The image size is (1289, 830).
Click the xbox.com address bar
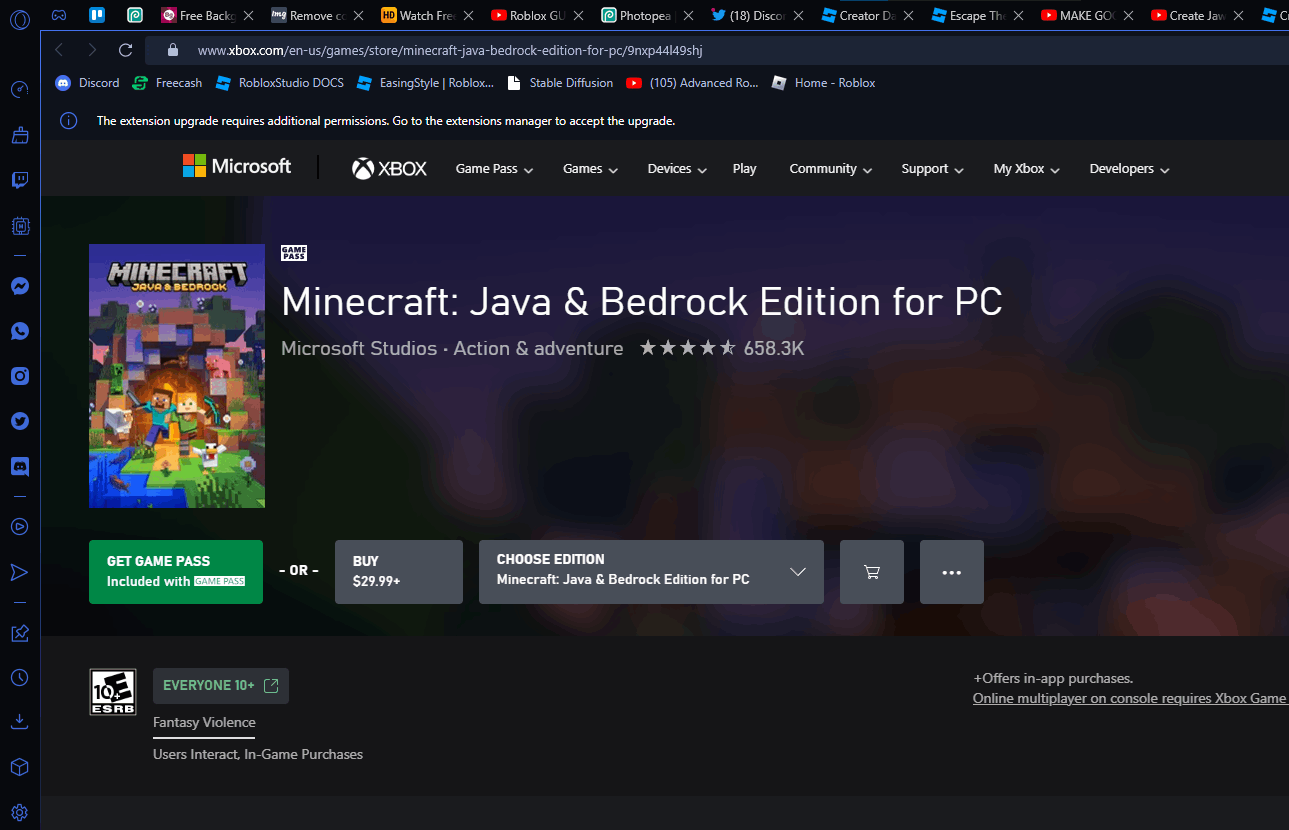point(717,50)
